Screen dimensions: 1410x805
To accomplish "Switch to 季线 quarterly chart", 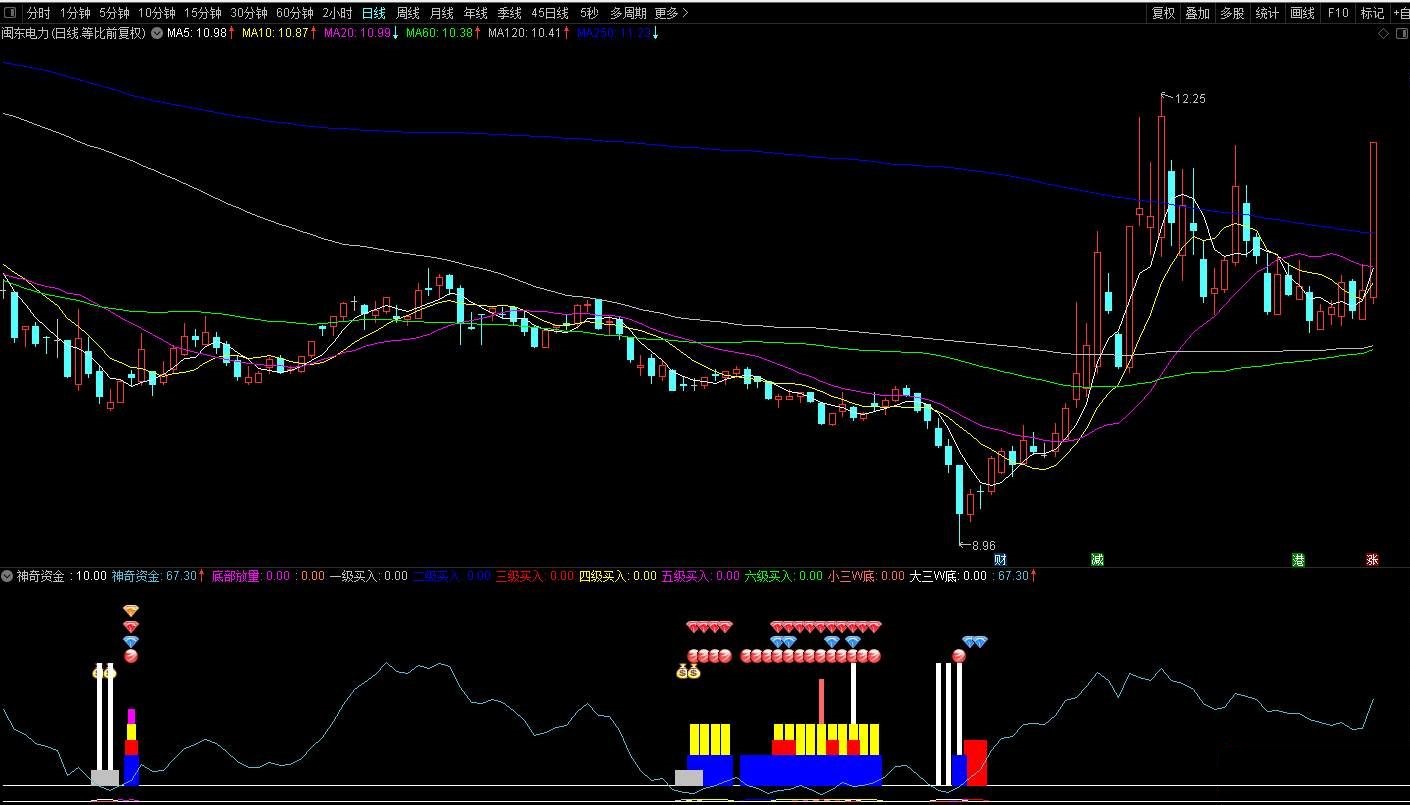I will 509,13.
